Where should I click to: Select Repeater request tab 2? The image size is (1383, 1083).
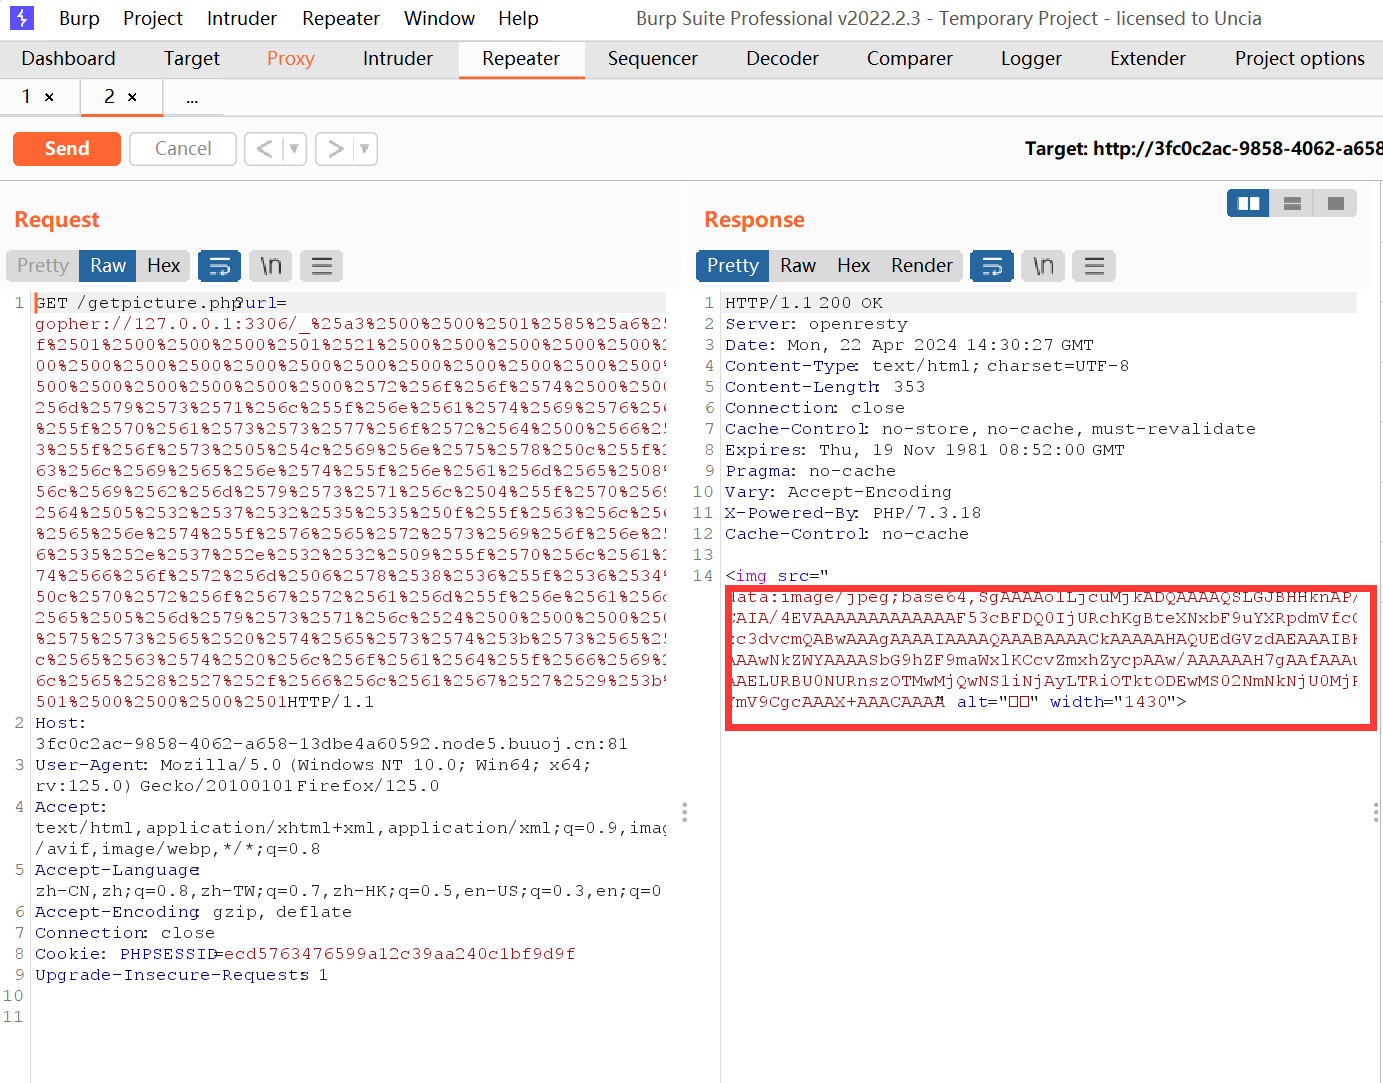click(x=109, y=97)
